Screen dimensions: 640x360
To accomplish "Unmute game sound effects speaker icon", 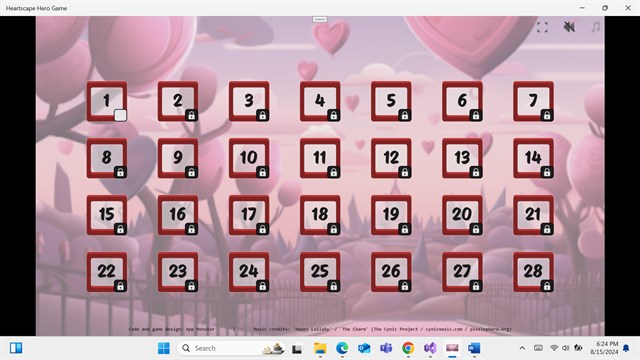I will (569, 27).
